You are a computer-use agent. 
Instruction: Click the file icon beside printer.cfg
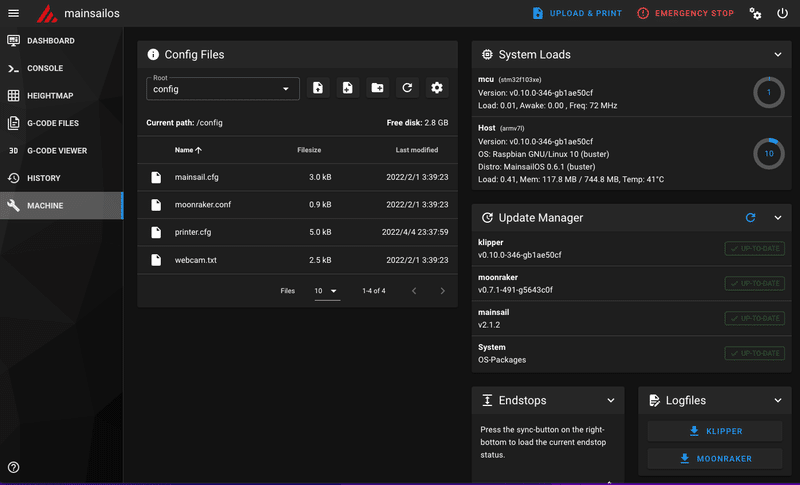pos(156,232)
